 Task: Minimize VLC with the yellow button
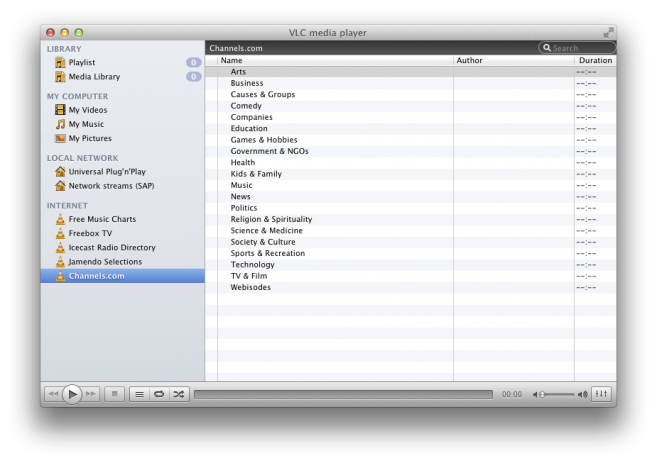point(65,32)
